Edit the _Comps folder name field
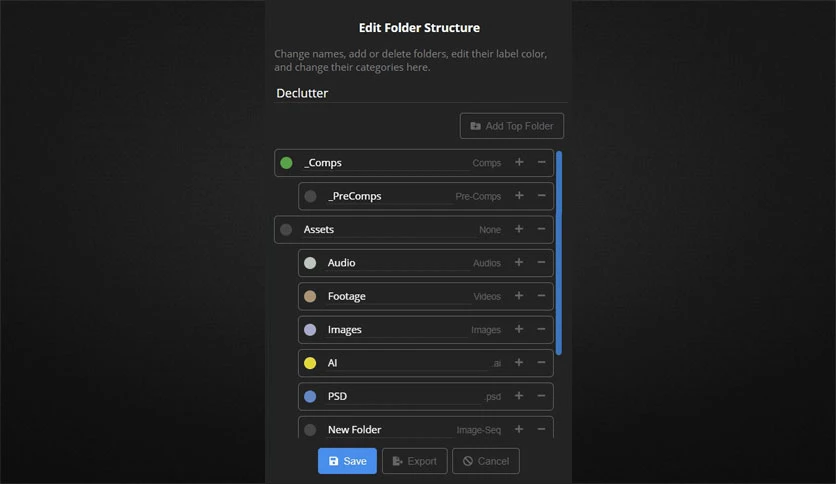Screen dimensions: 836x484 click(385, 163)
